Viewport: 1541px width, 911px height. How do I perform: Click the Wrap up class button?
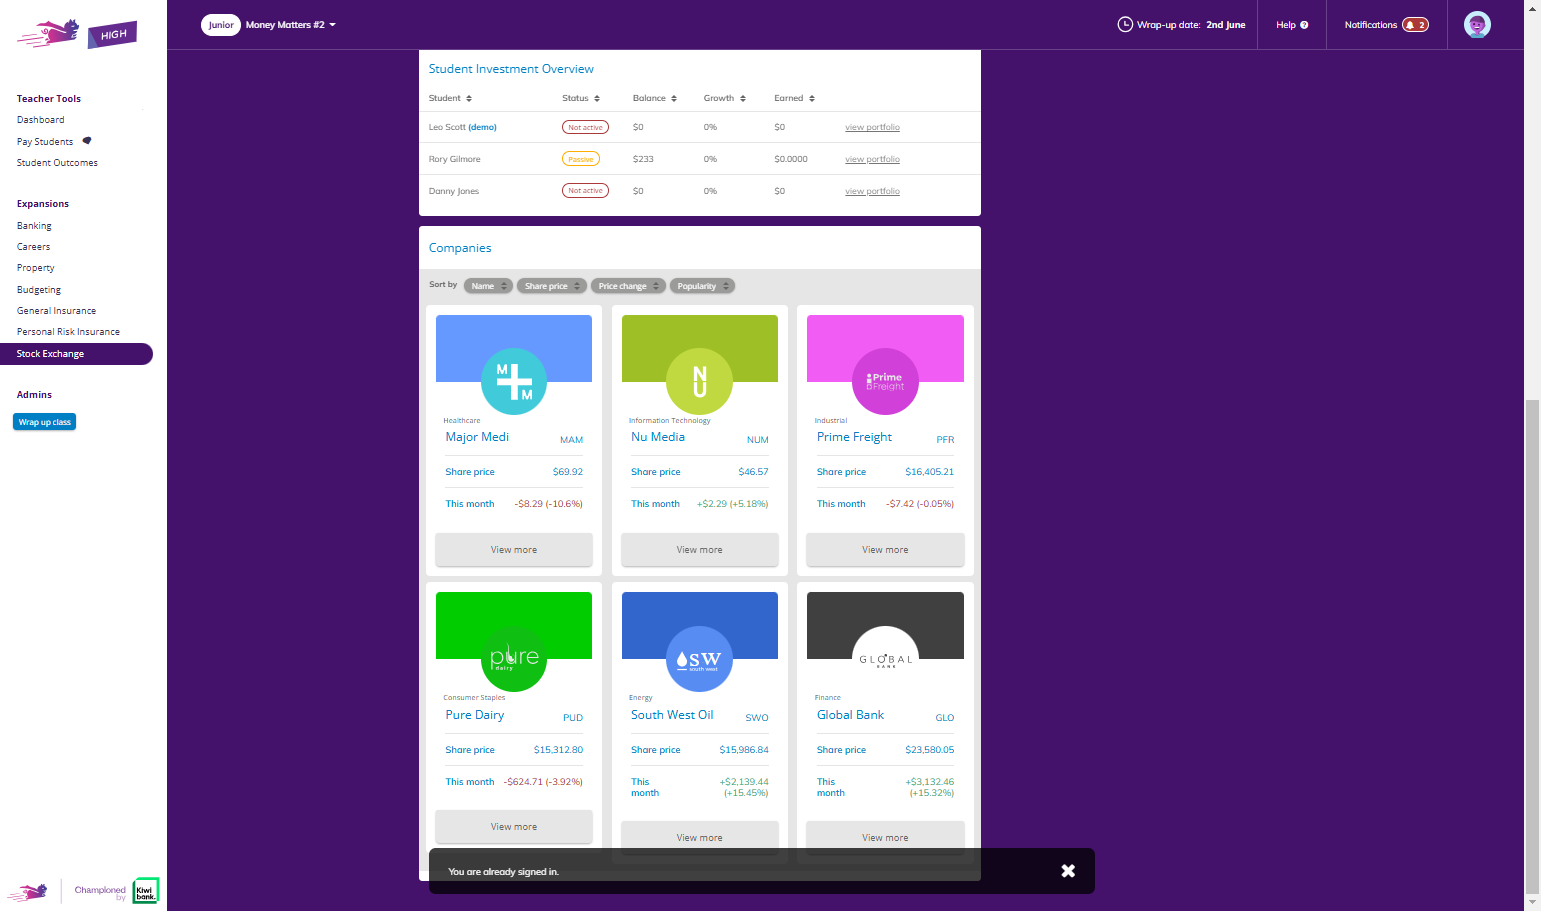[45, 422]
